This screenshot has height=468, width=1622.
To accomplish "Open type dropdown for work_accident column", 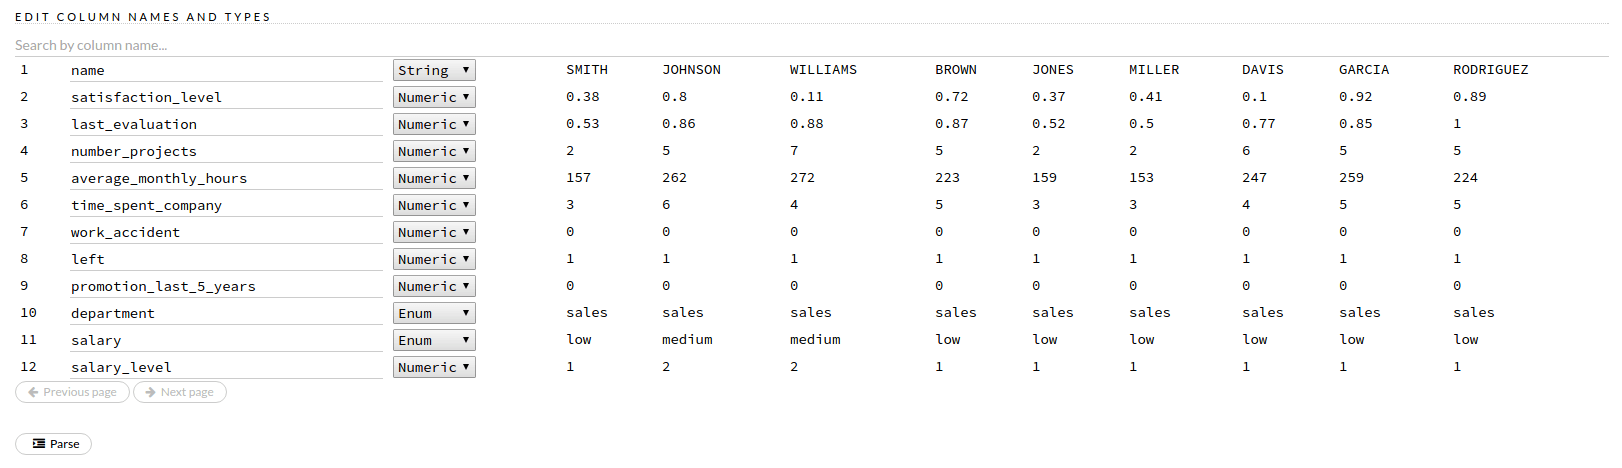I will [434, 232].
